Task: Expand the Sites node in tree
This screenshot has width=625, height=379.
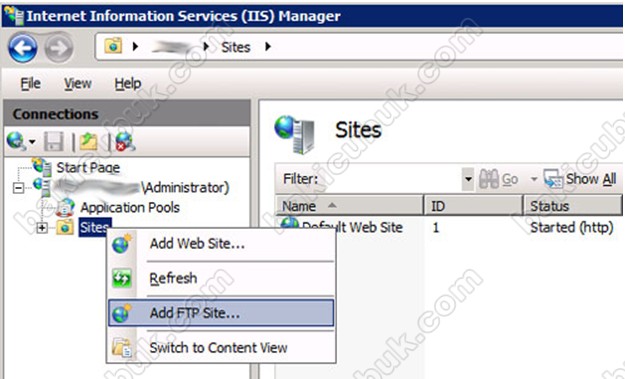Action: (42, 228)
